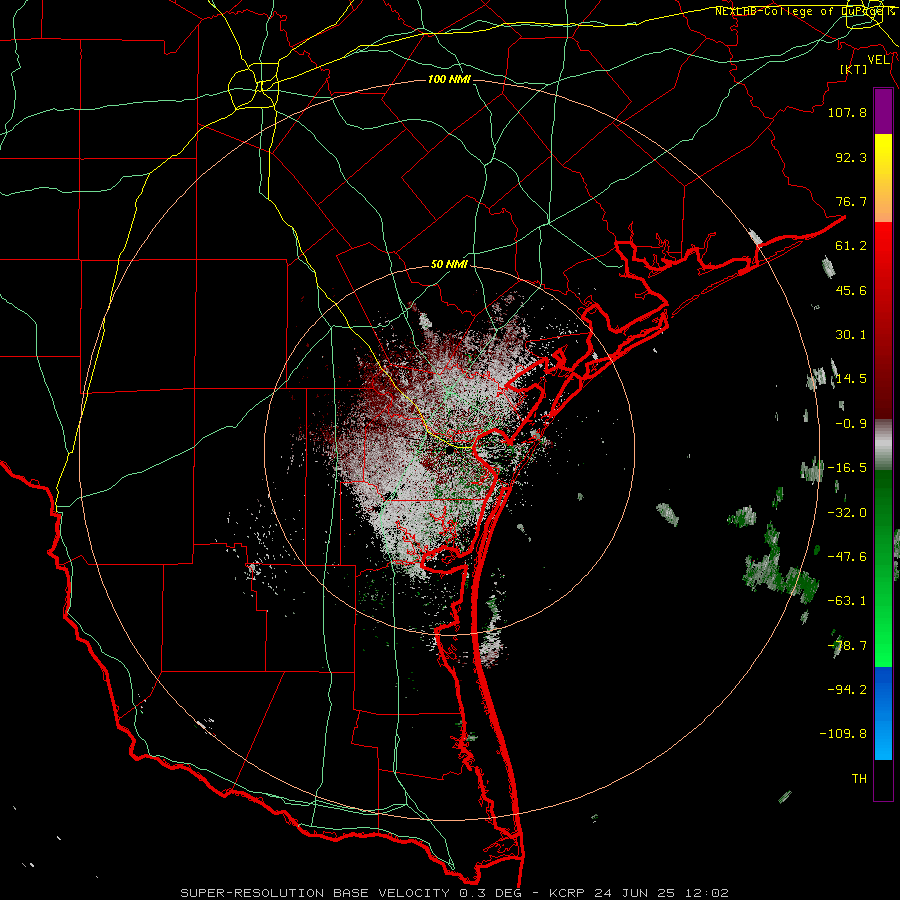Pick the purple segment of velocity color bar
This screenshot has width=900, height=900.
(x=883, y=112)
